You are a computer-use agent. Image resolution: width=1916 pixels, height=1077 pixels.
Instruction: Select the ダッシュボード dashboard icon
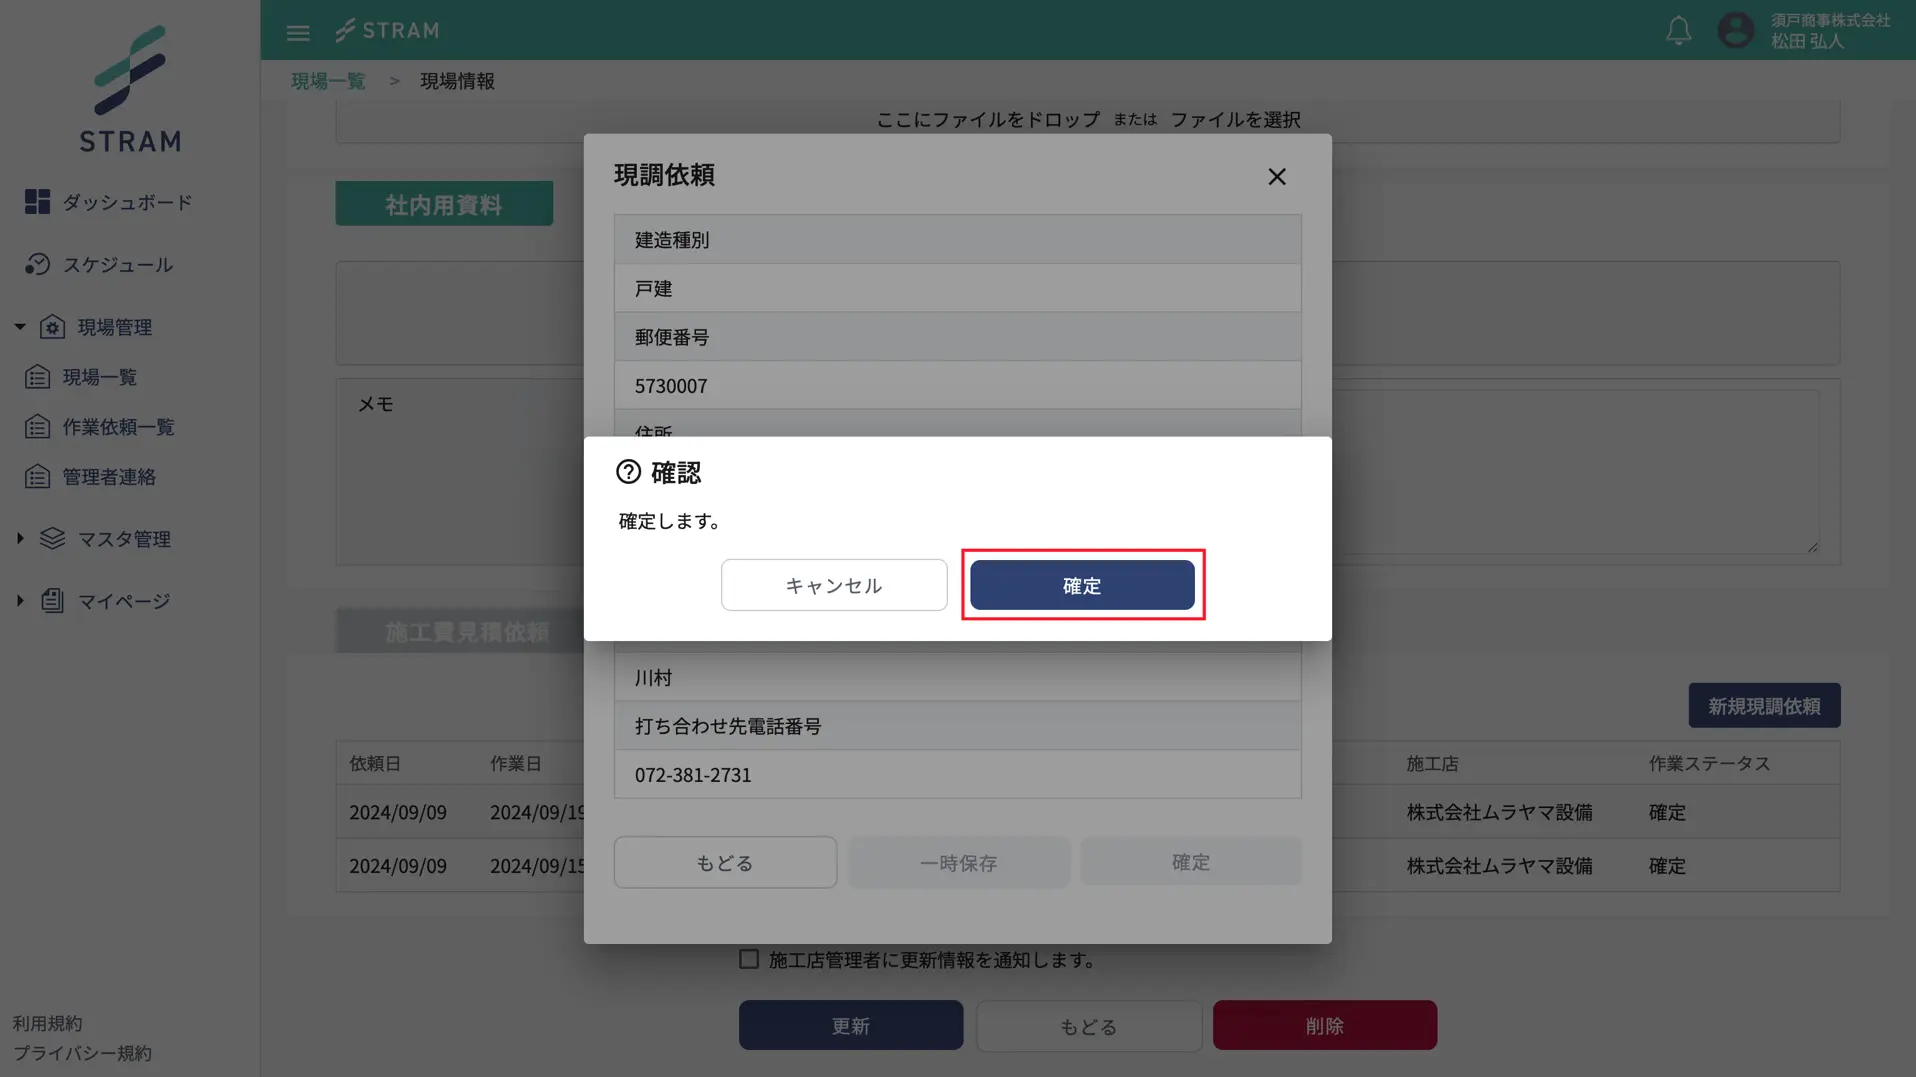(x=37, y=202)
